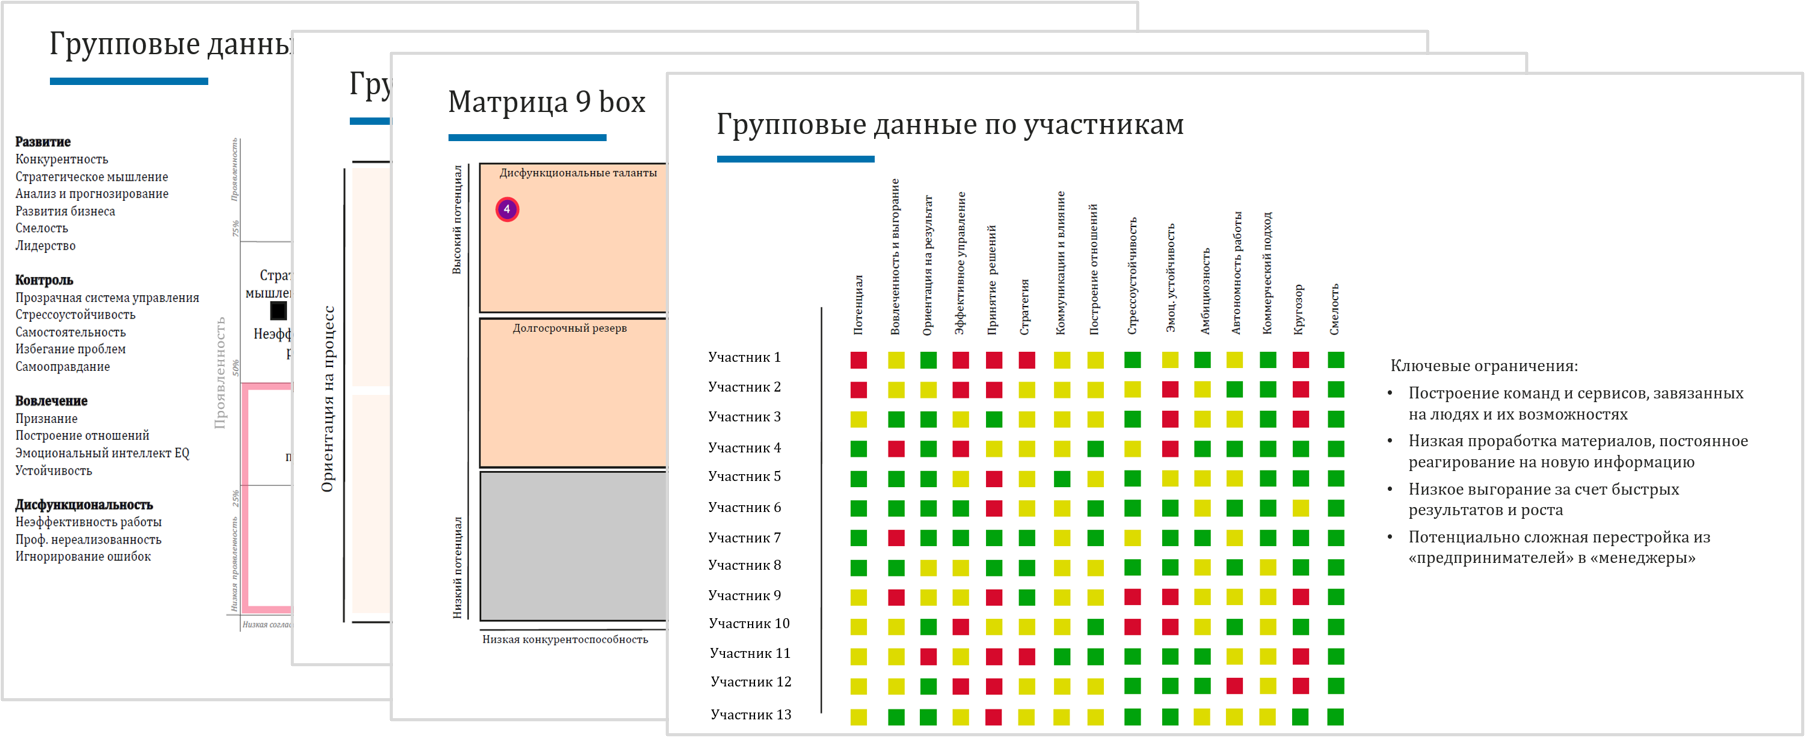Click the 'Эмоц. устойчивость' column header
The width and height of the screenshot is (1805, 737).
coord(1170,279)
